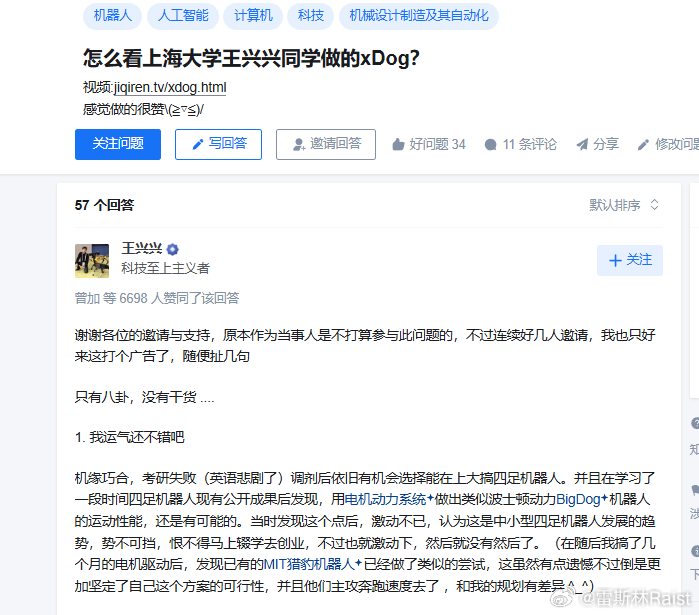Image resolution: width=699 pixels, height=615 pixels.
Task: Open the 11 条评论 comment bubble icon
Action: click(x=490, y=144)
